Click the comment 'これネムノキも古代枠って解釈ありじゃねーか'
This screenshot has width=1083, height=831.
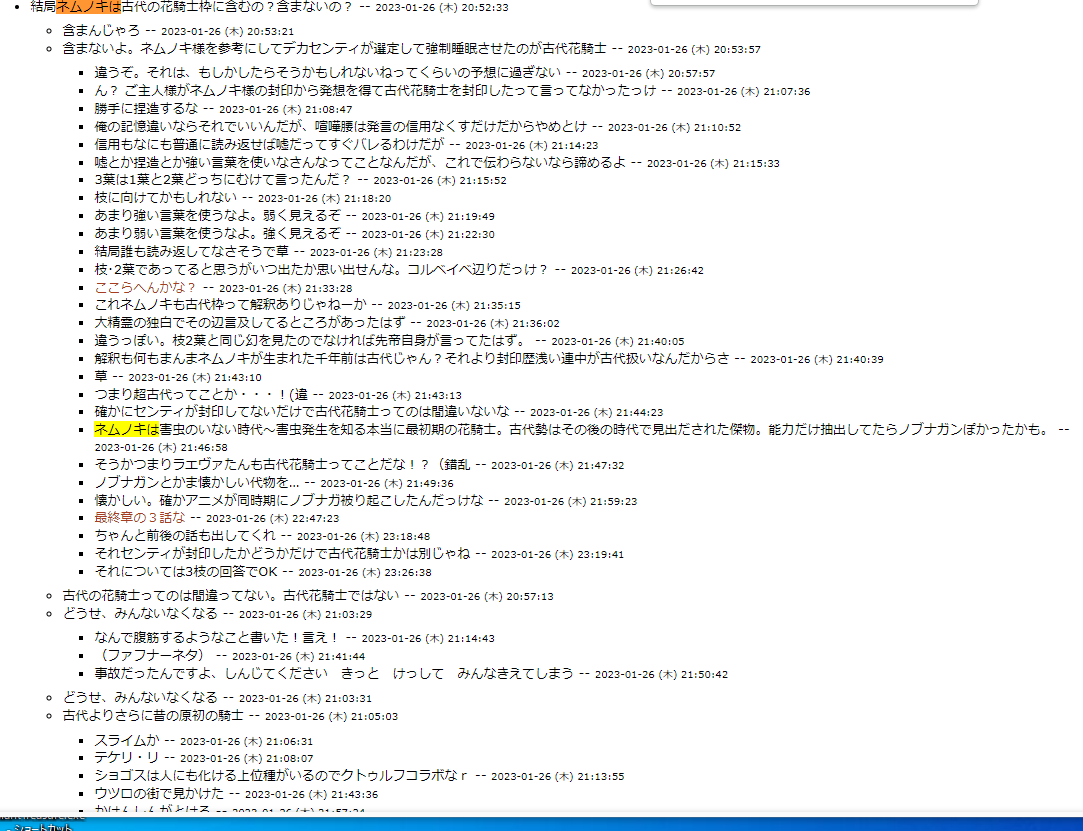230,304
